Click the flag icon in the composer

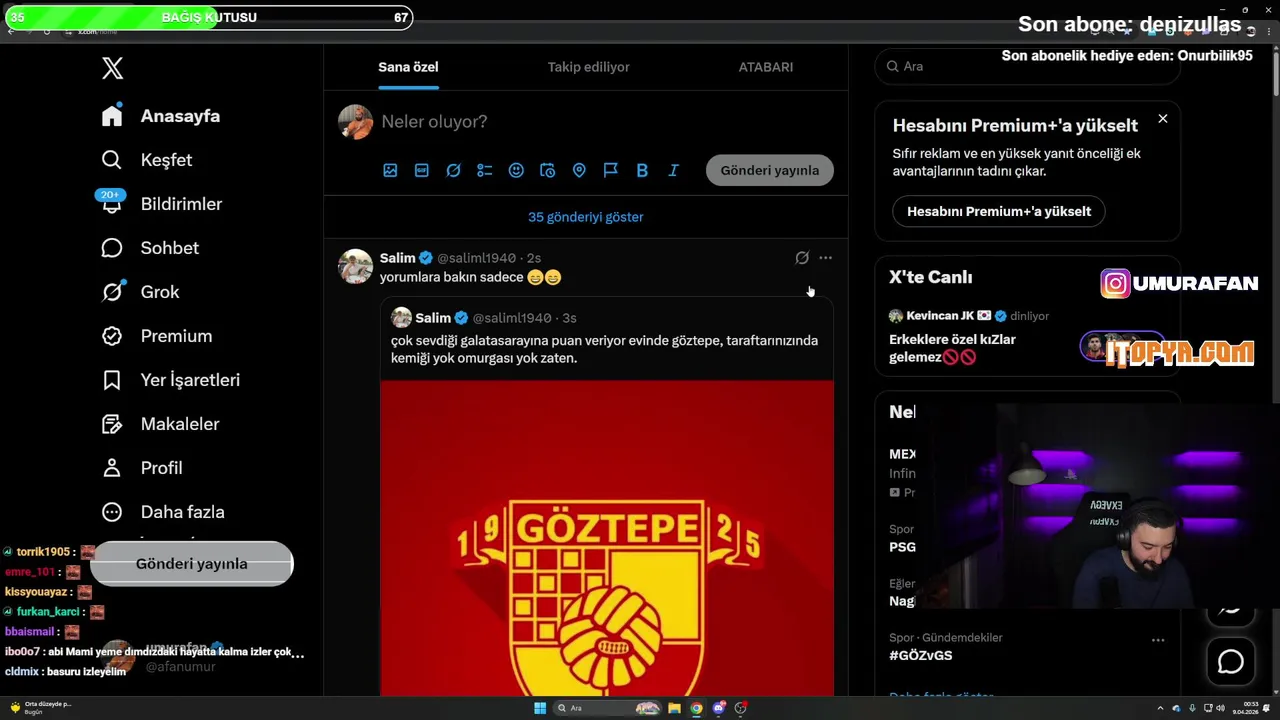(610, 171)
